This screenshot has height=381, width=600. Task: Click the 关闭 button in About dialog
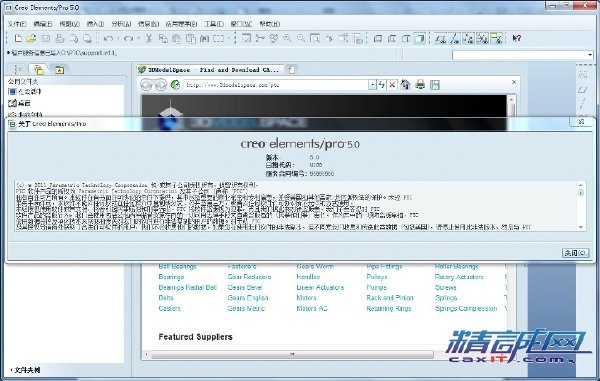tap(575, 253)
